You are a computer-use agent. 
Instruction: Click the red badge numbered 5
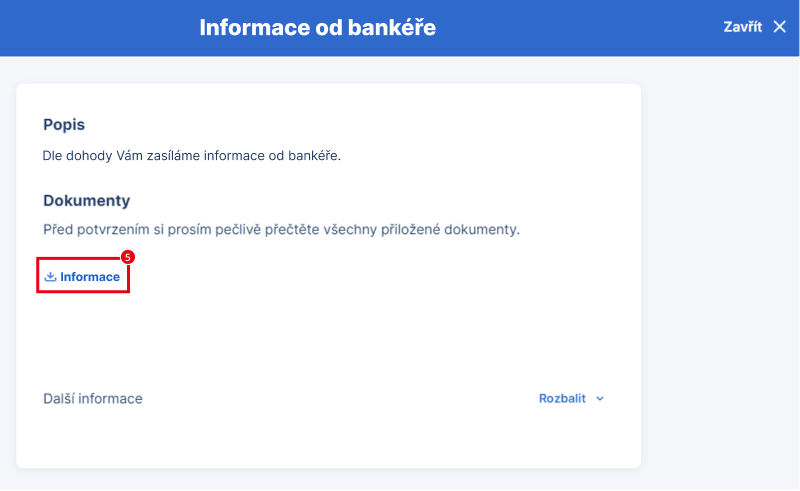coord(128,257)
